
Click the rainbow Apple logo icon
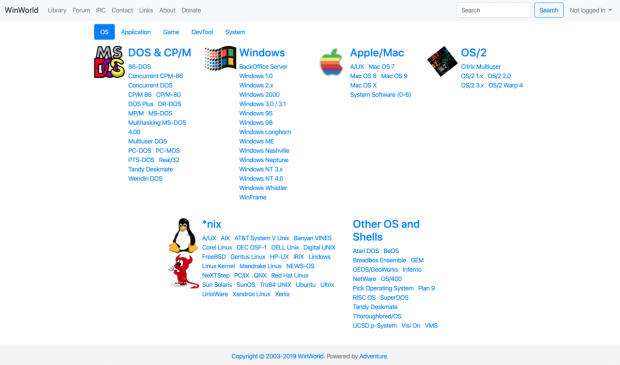pos(331,62)
